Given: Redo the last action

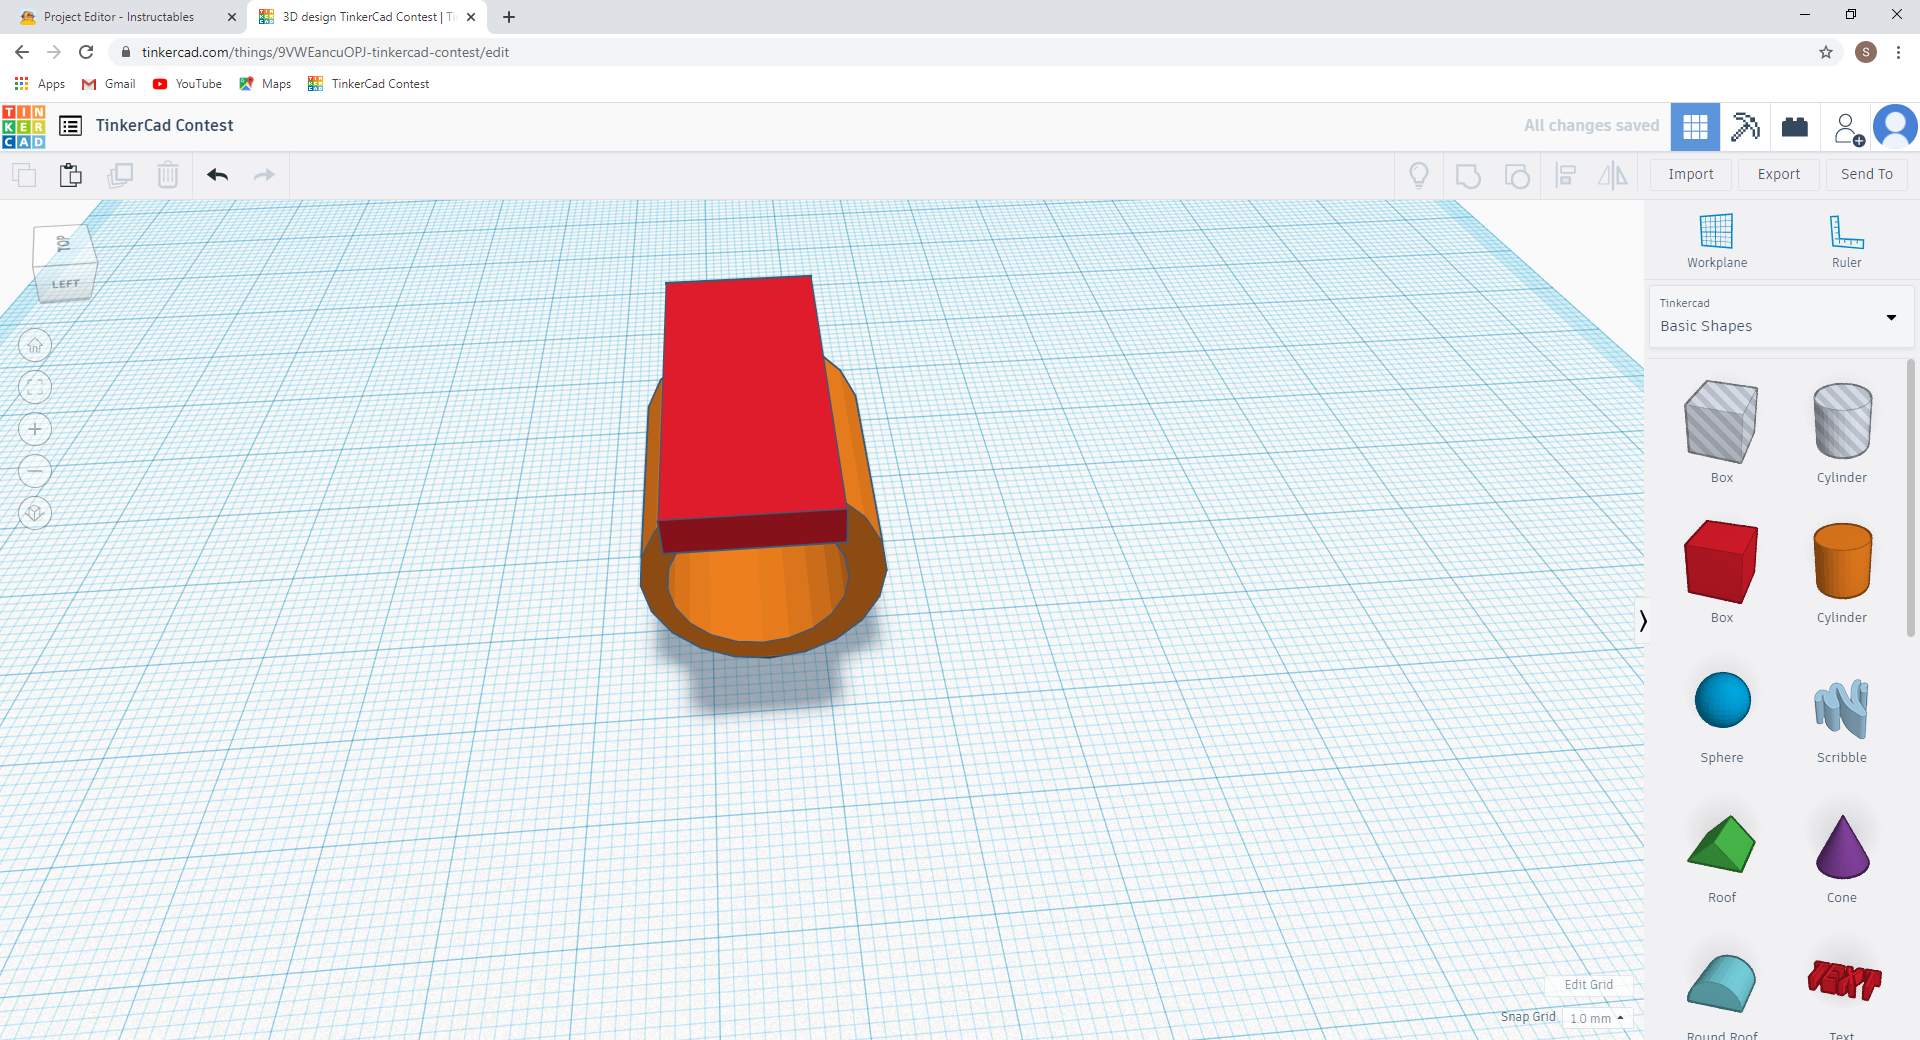Looking at the screenshot, I should coord(264,176).
